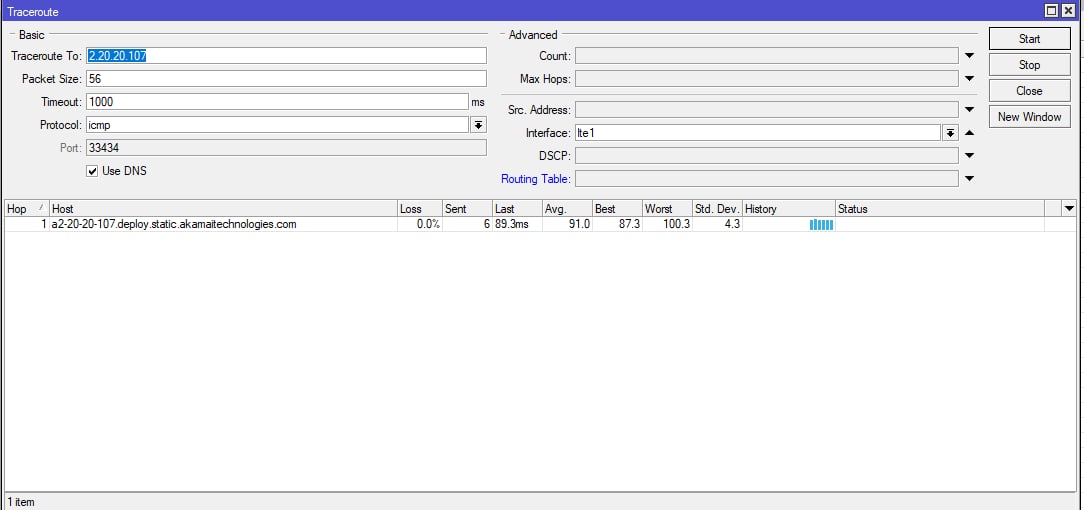Image resolution: width=1084 pixels, height=510 pixels.
Task: Open the Protocol dropdown list
Action: coord(478,125)
